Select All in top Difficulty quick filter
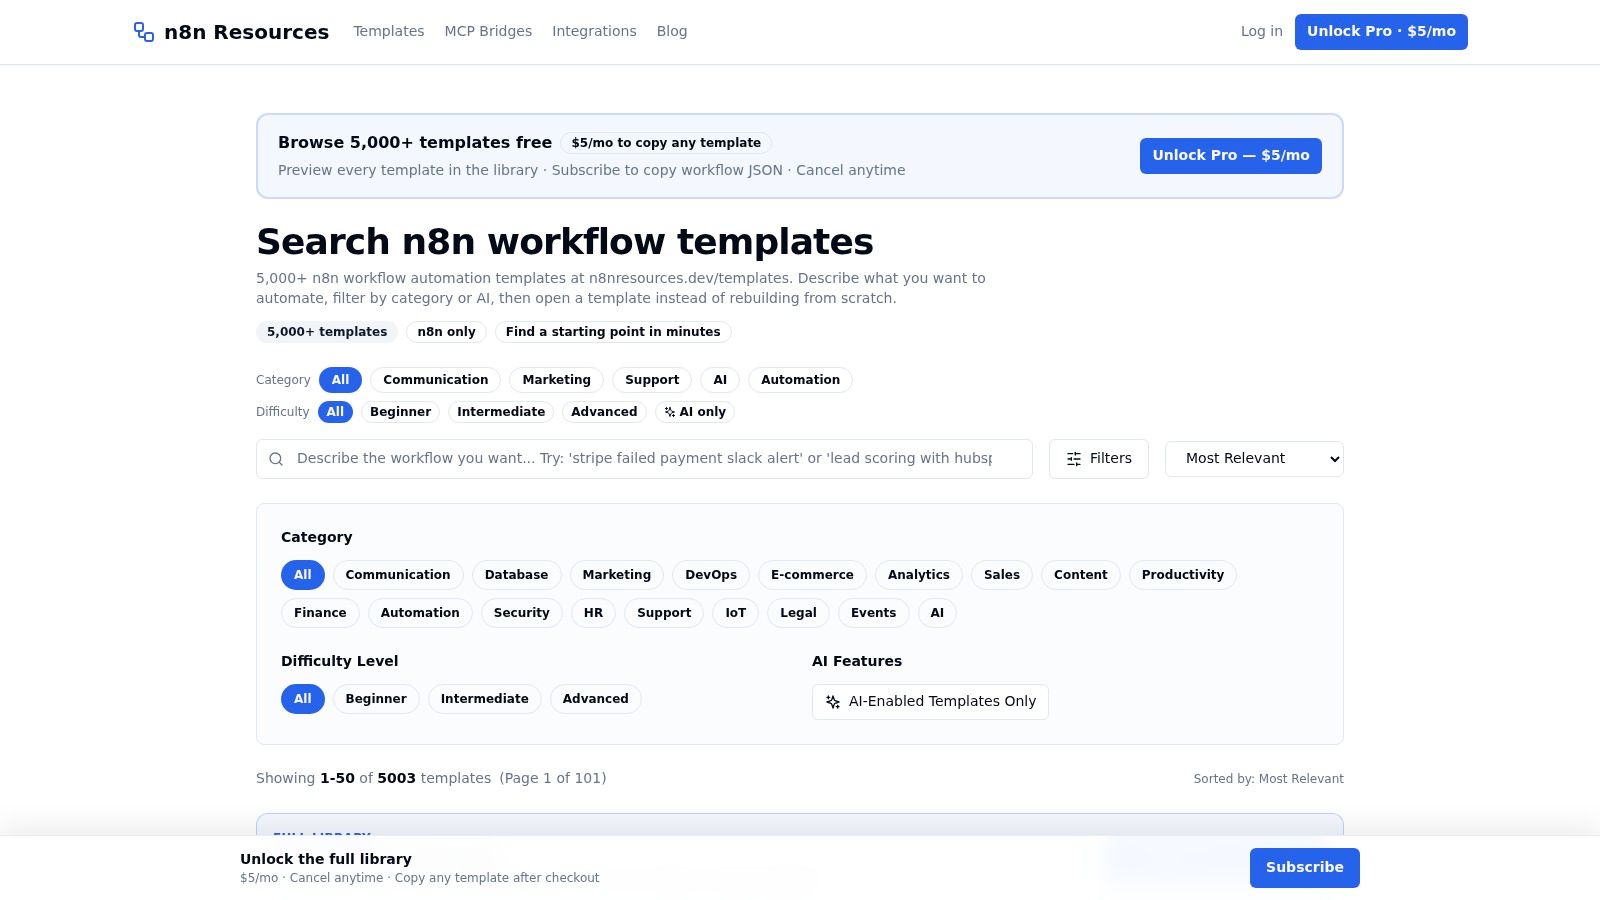1600x900 pixels. pos(335,412)
